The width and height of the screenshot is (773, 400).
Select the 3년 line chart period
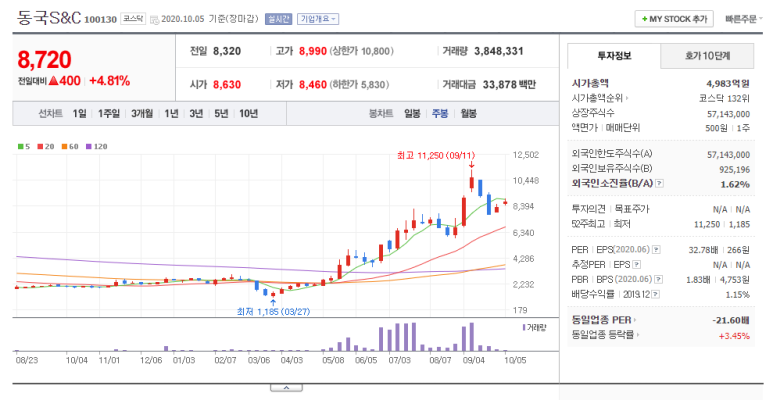pos(196,114)
